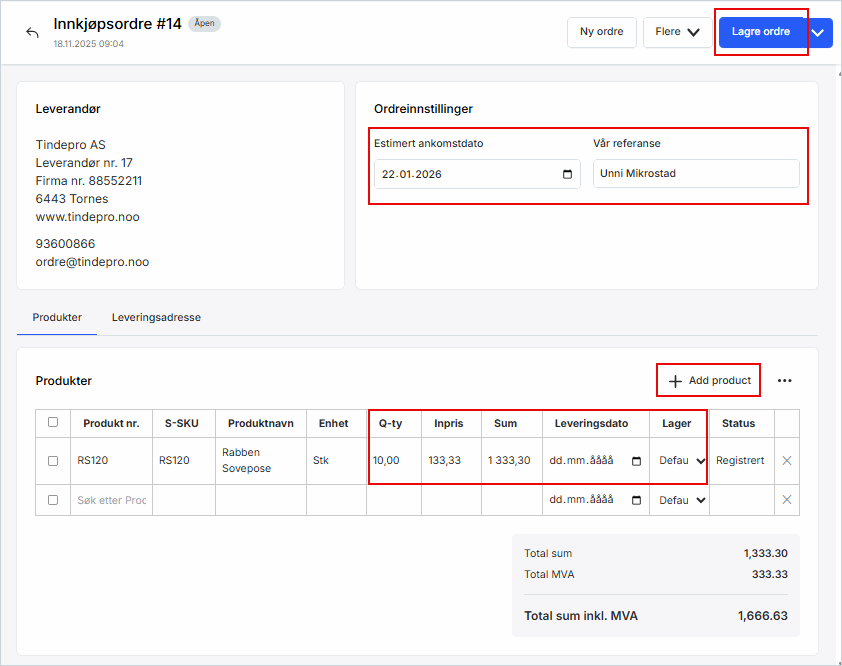842x666 pixels.
Task: Tick the checkbox on the empty row
Action: click(53, 500)
